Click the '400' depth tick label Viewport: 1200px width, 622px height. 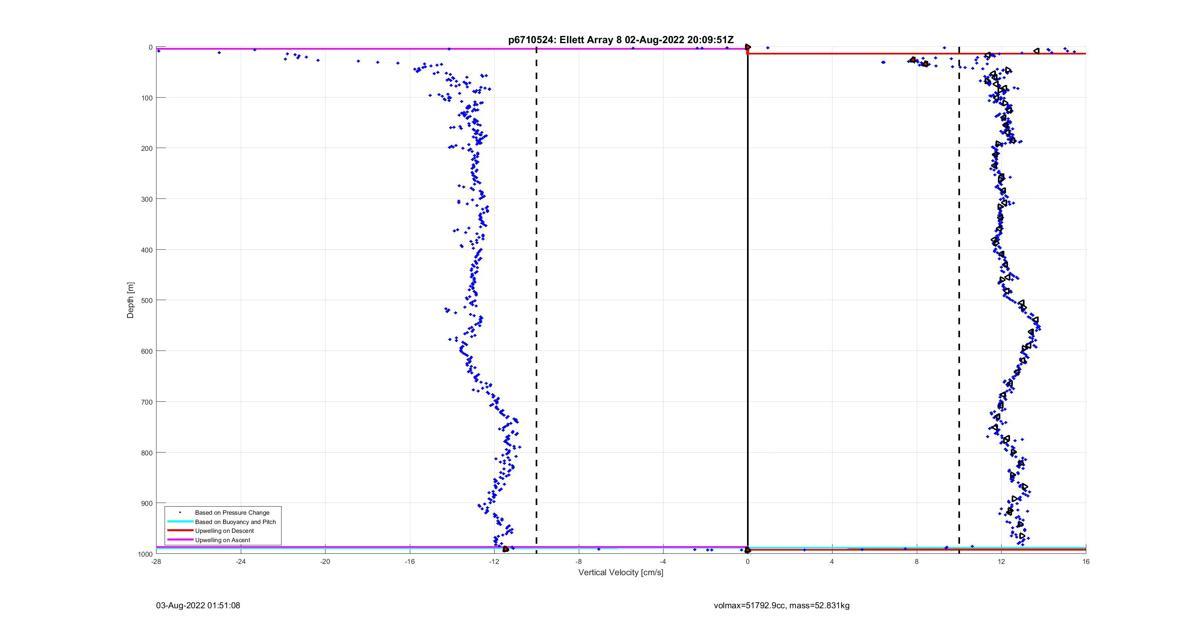[x=146, y=250]
